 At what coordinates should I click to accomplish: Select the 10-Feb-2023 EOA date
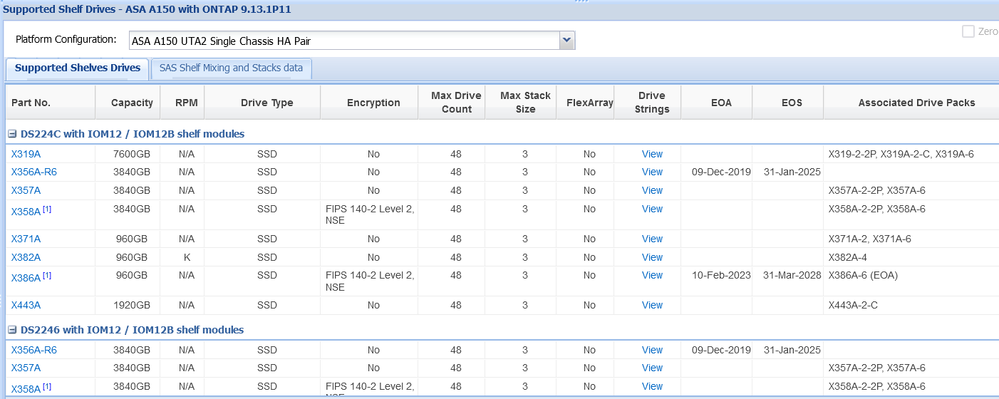click(721, 275)
